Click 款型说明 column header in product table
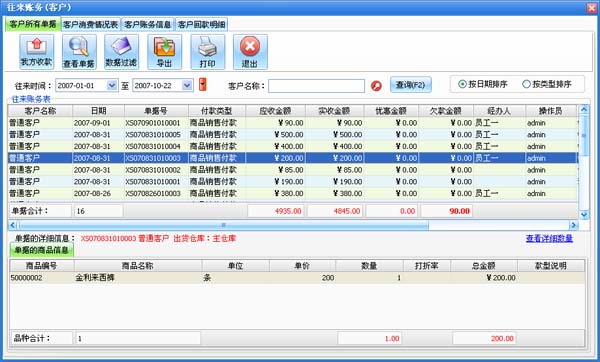The width and height of the screenshot is (600, 362). pyautogui.click(x=551, y=266)
